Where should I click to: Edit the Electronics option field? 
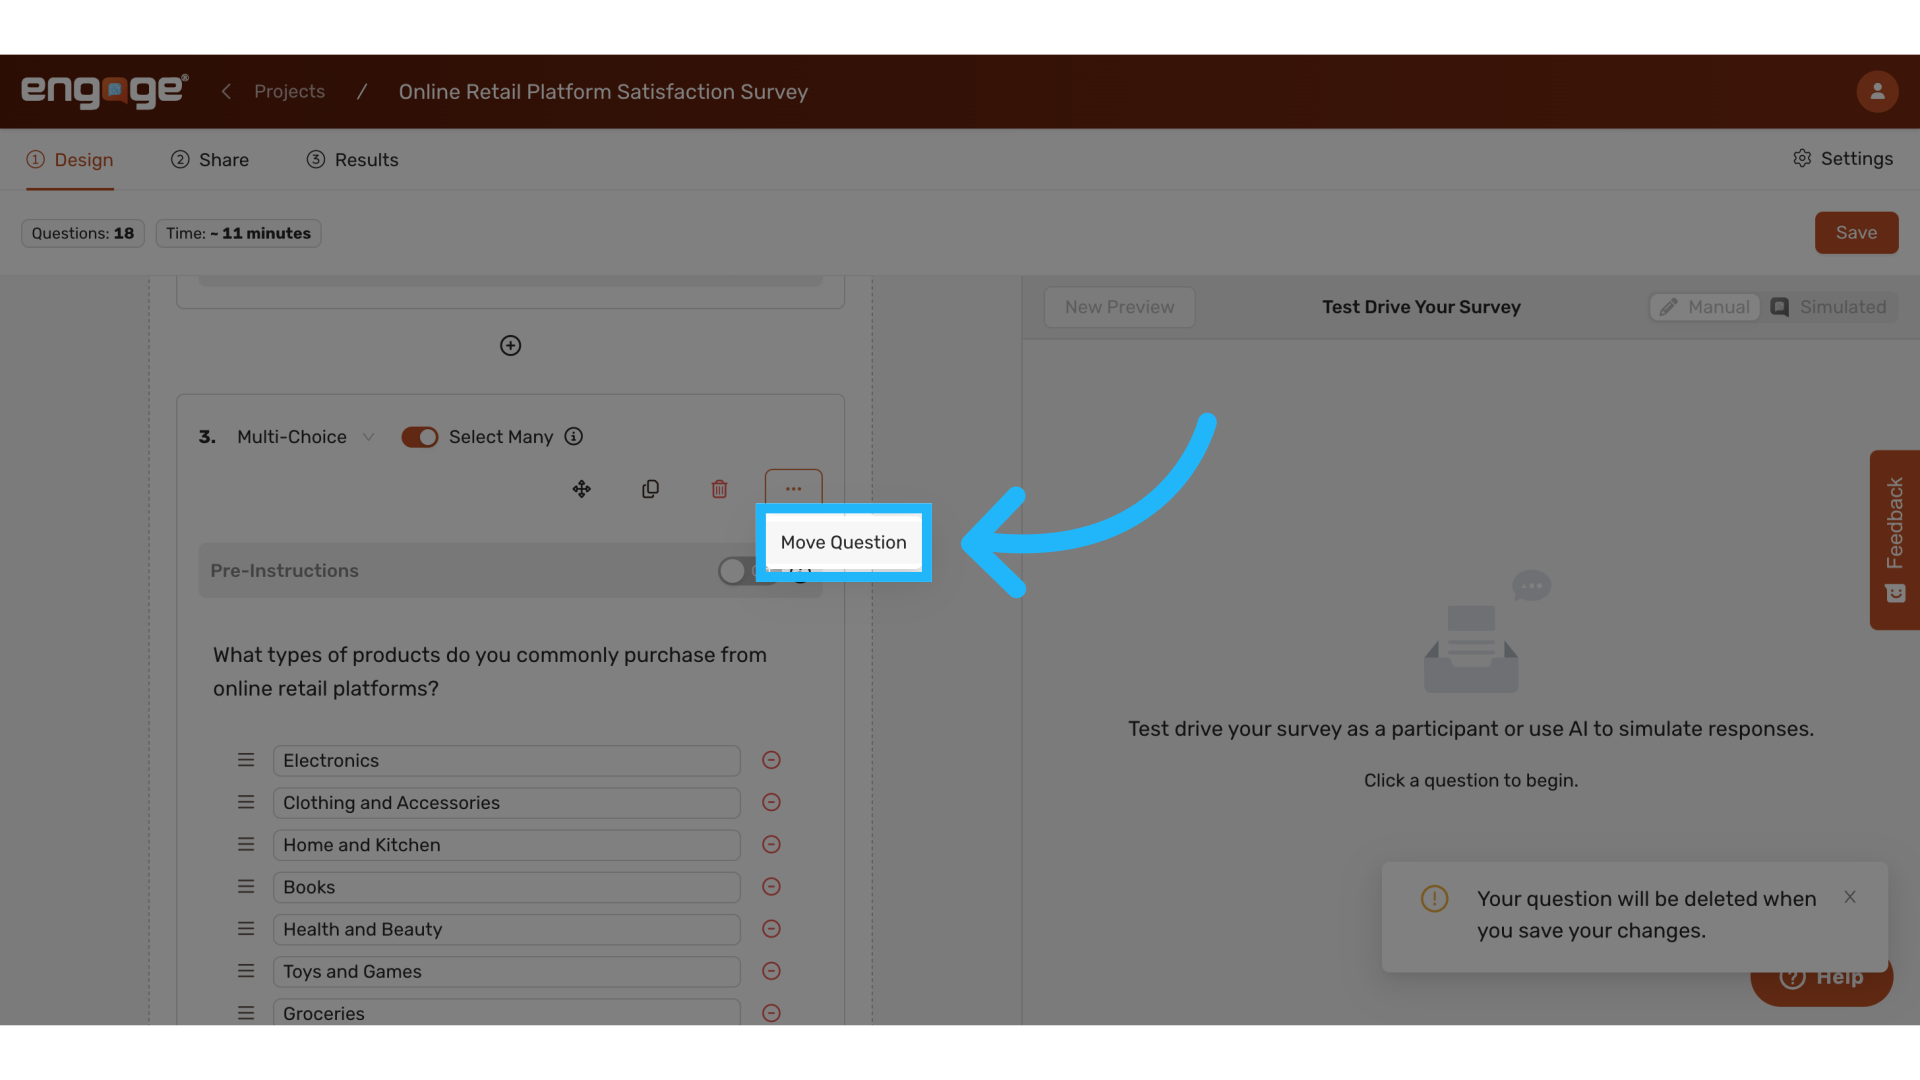pos(507,760)
